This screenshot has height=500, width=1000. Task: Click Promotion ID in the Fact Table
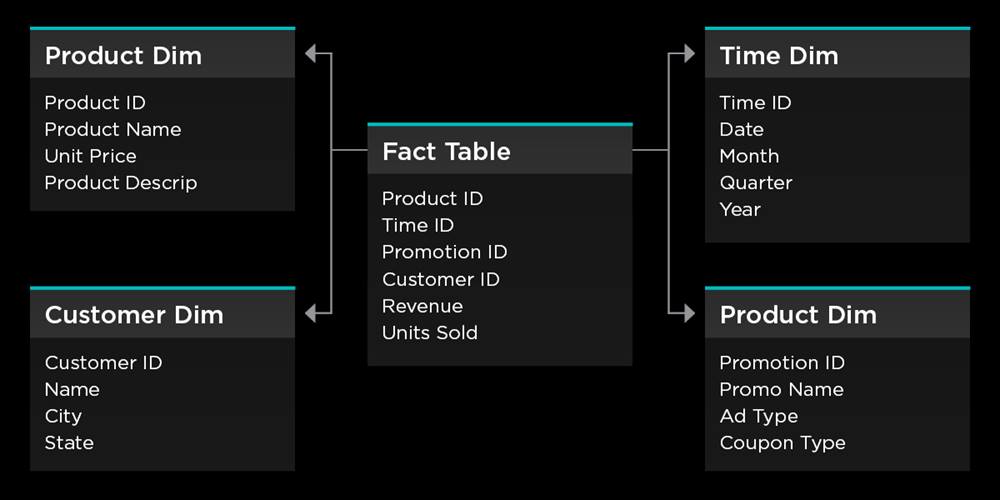pos(444,252)
